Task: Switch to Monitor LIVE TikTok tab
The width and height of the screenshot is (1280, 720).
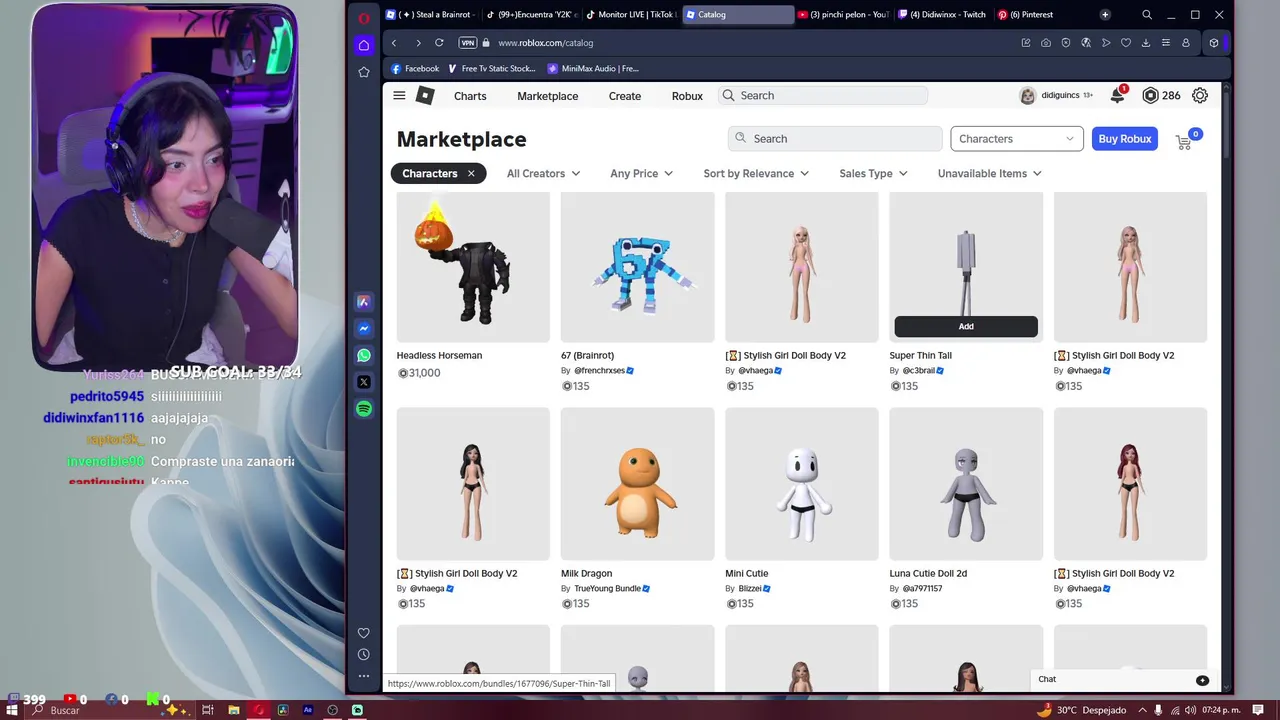Action: [x=630, y=15]
